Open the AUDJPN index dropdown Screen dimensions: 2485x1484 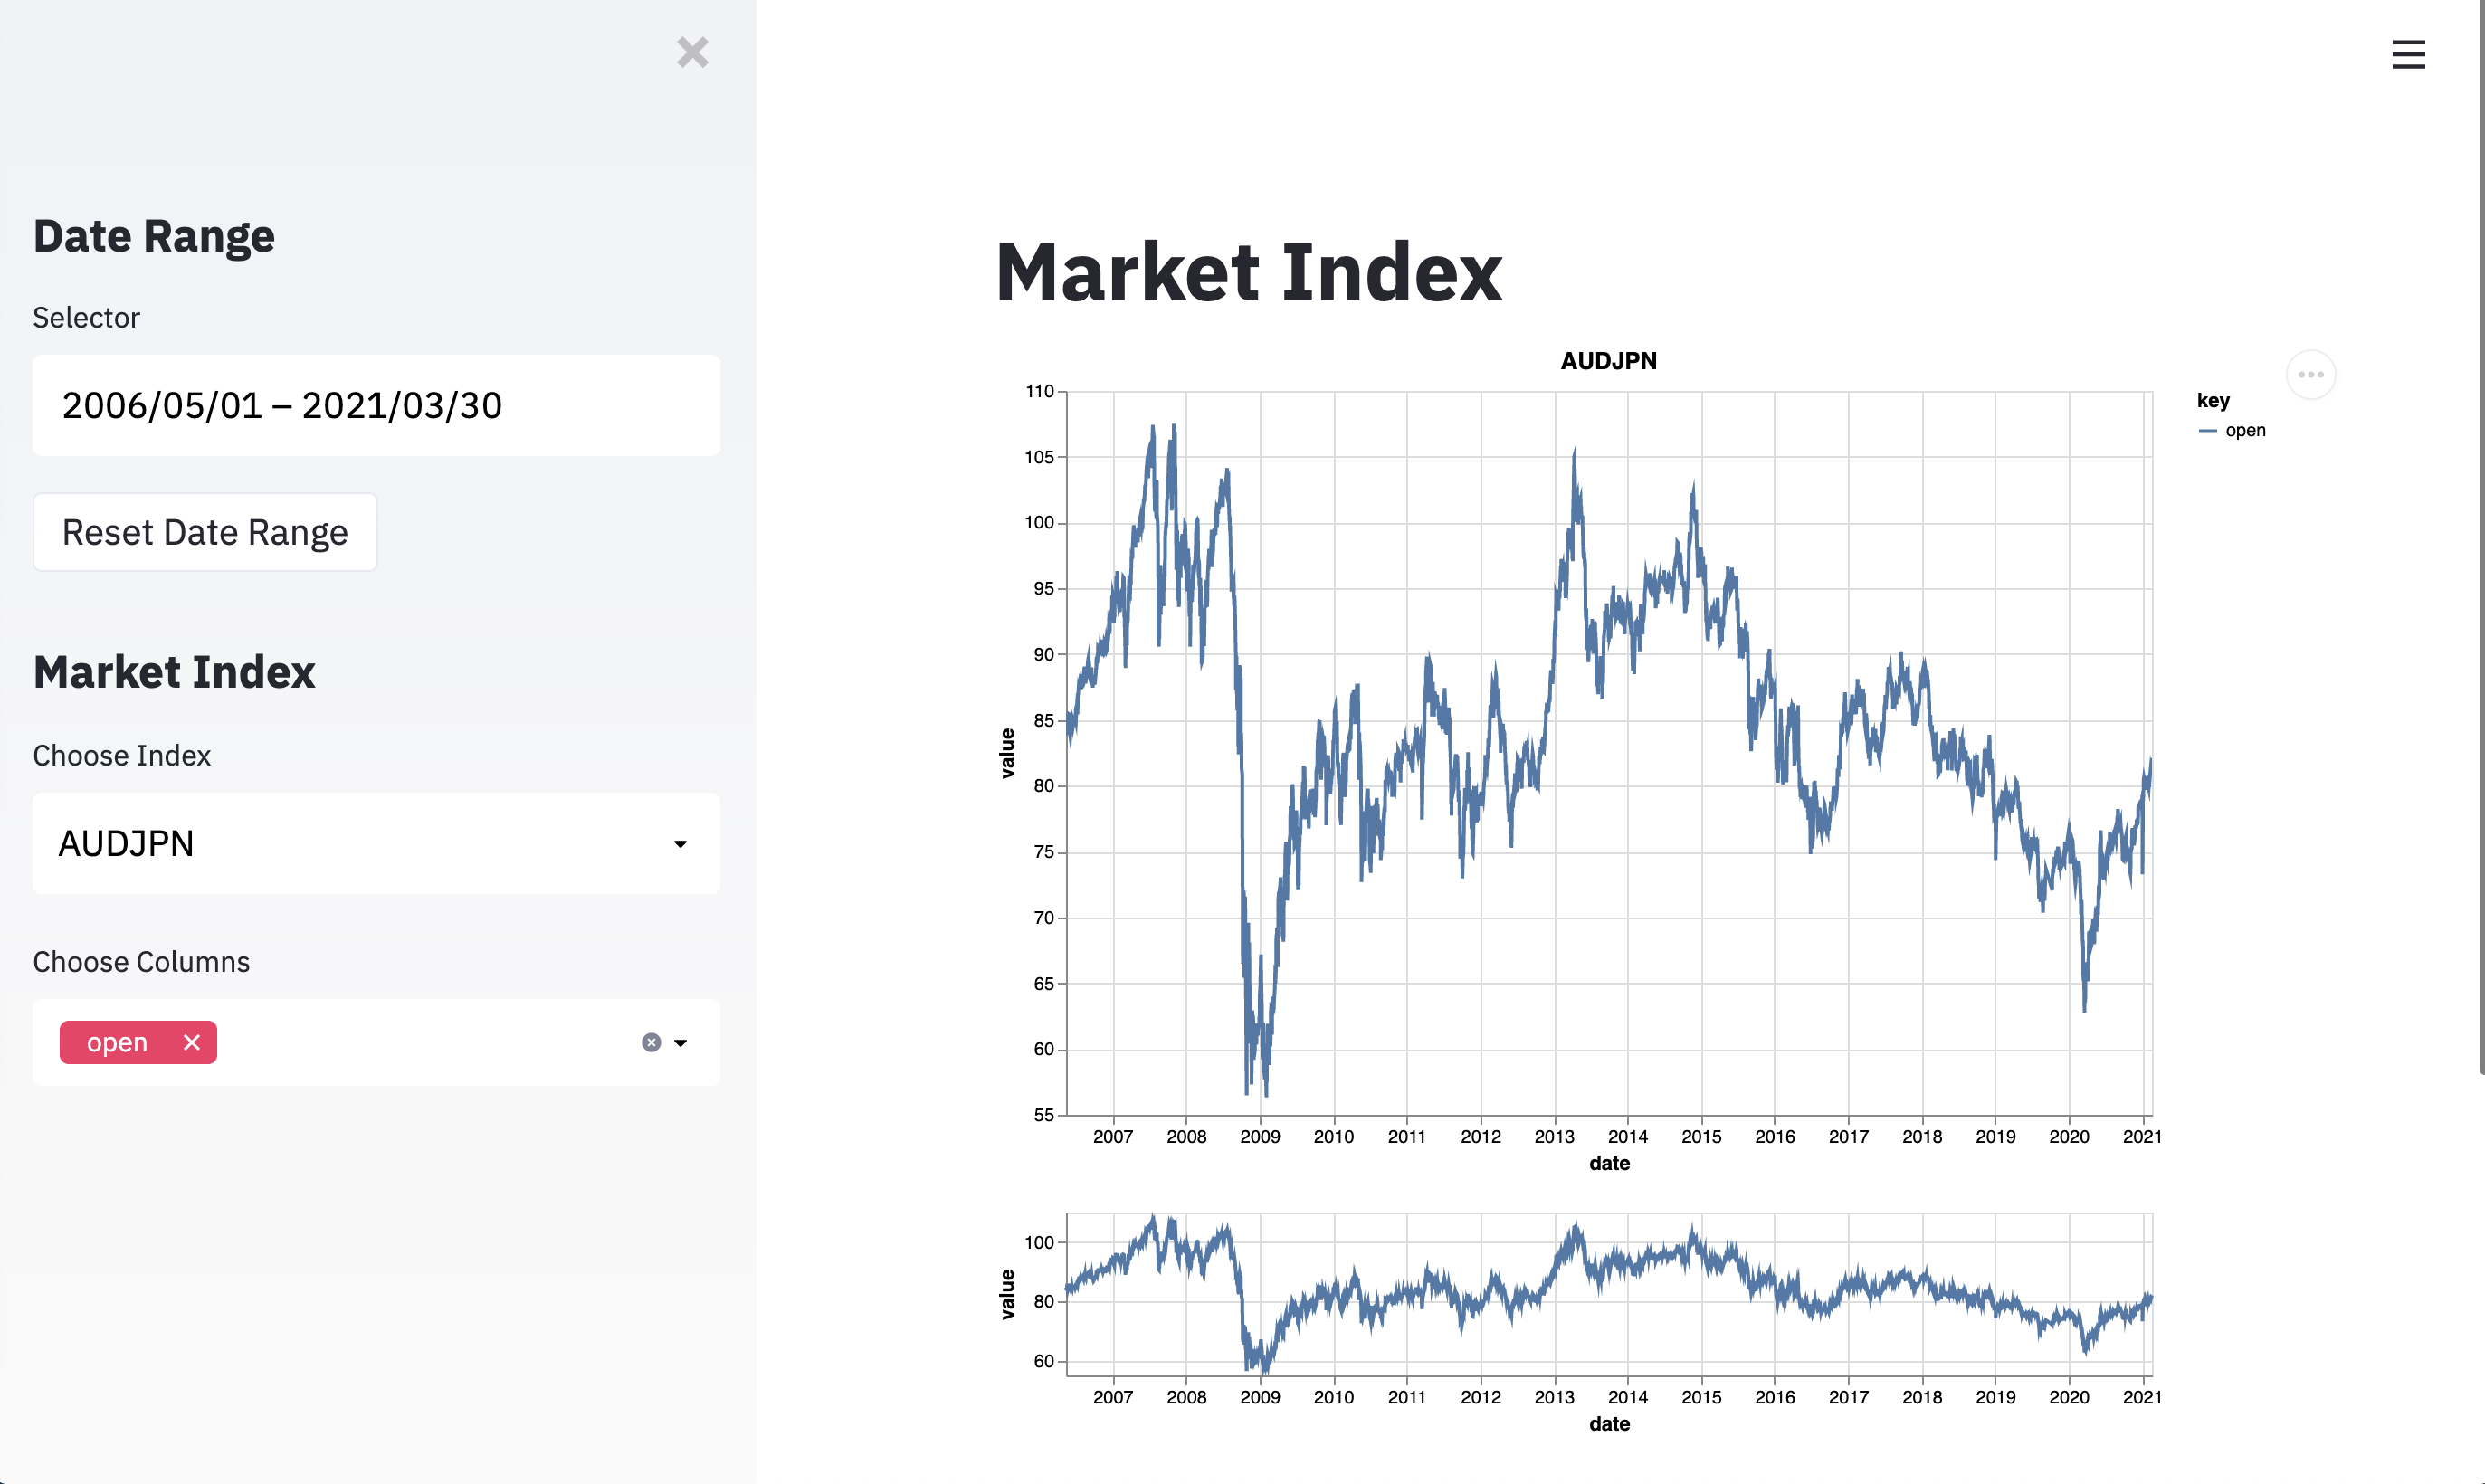pyautogui.click(x=376, y=843)
